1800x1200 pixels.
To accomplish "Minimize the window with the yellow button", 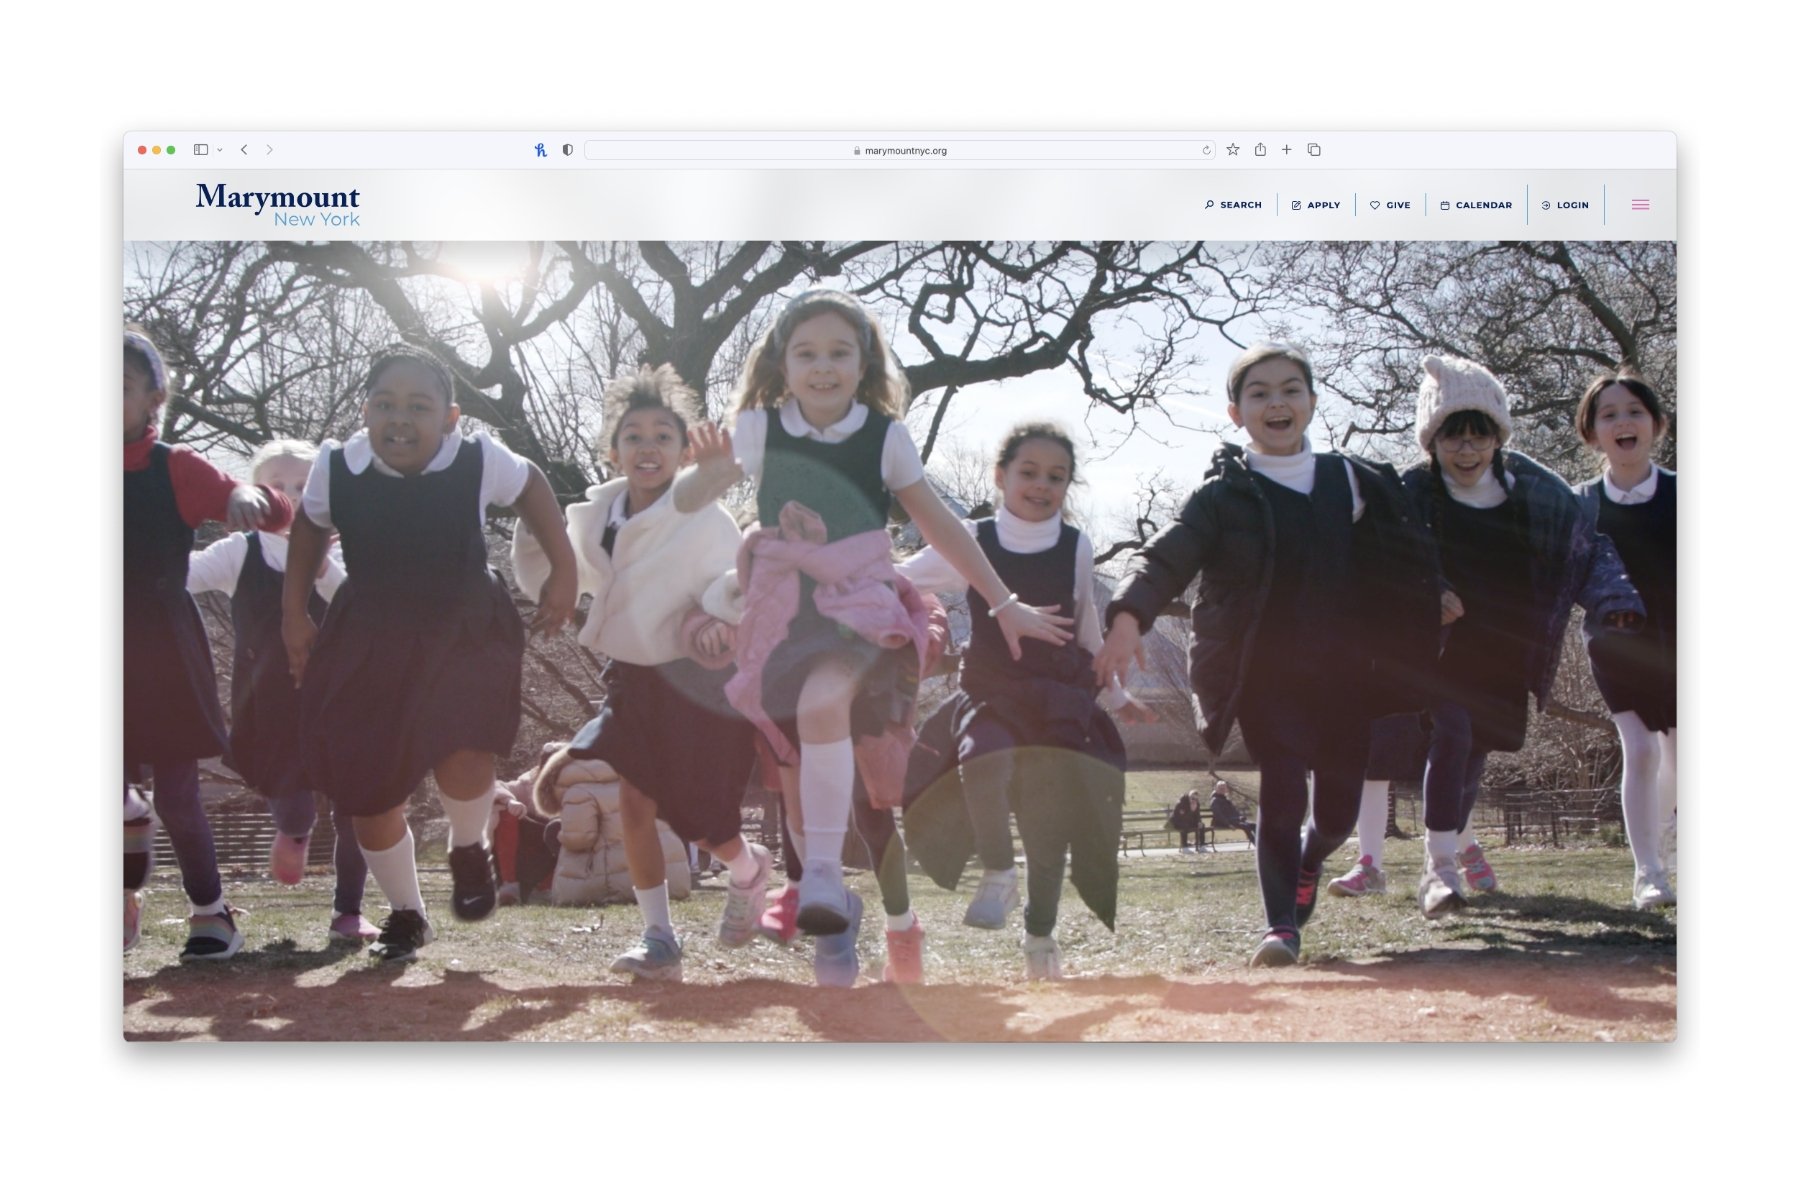I will pyautogui.click(x=157, y=150).
